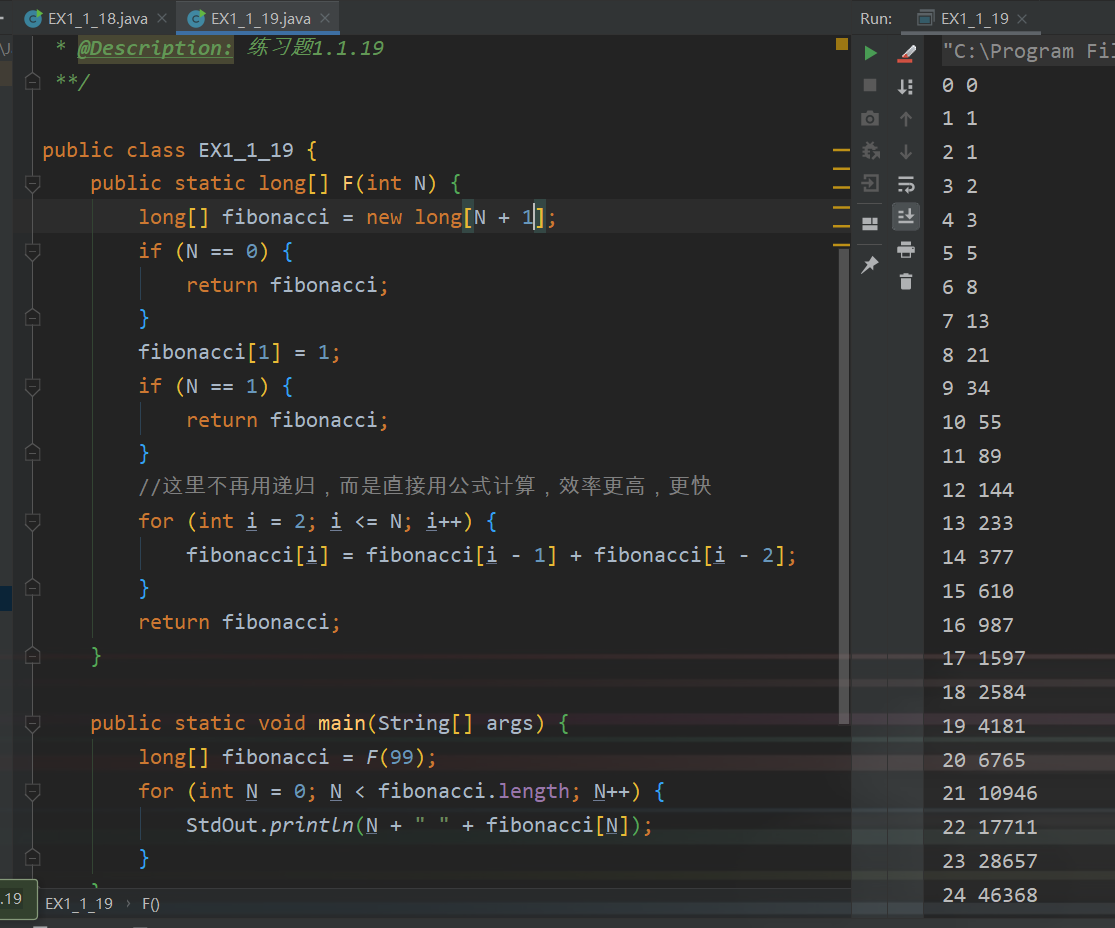Click the camera thread dump icon
1115x928 pixels.
pos(870,119)
